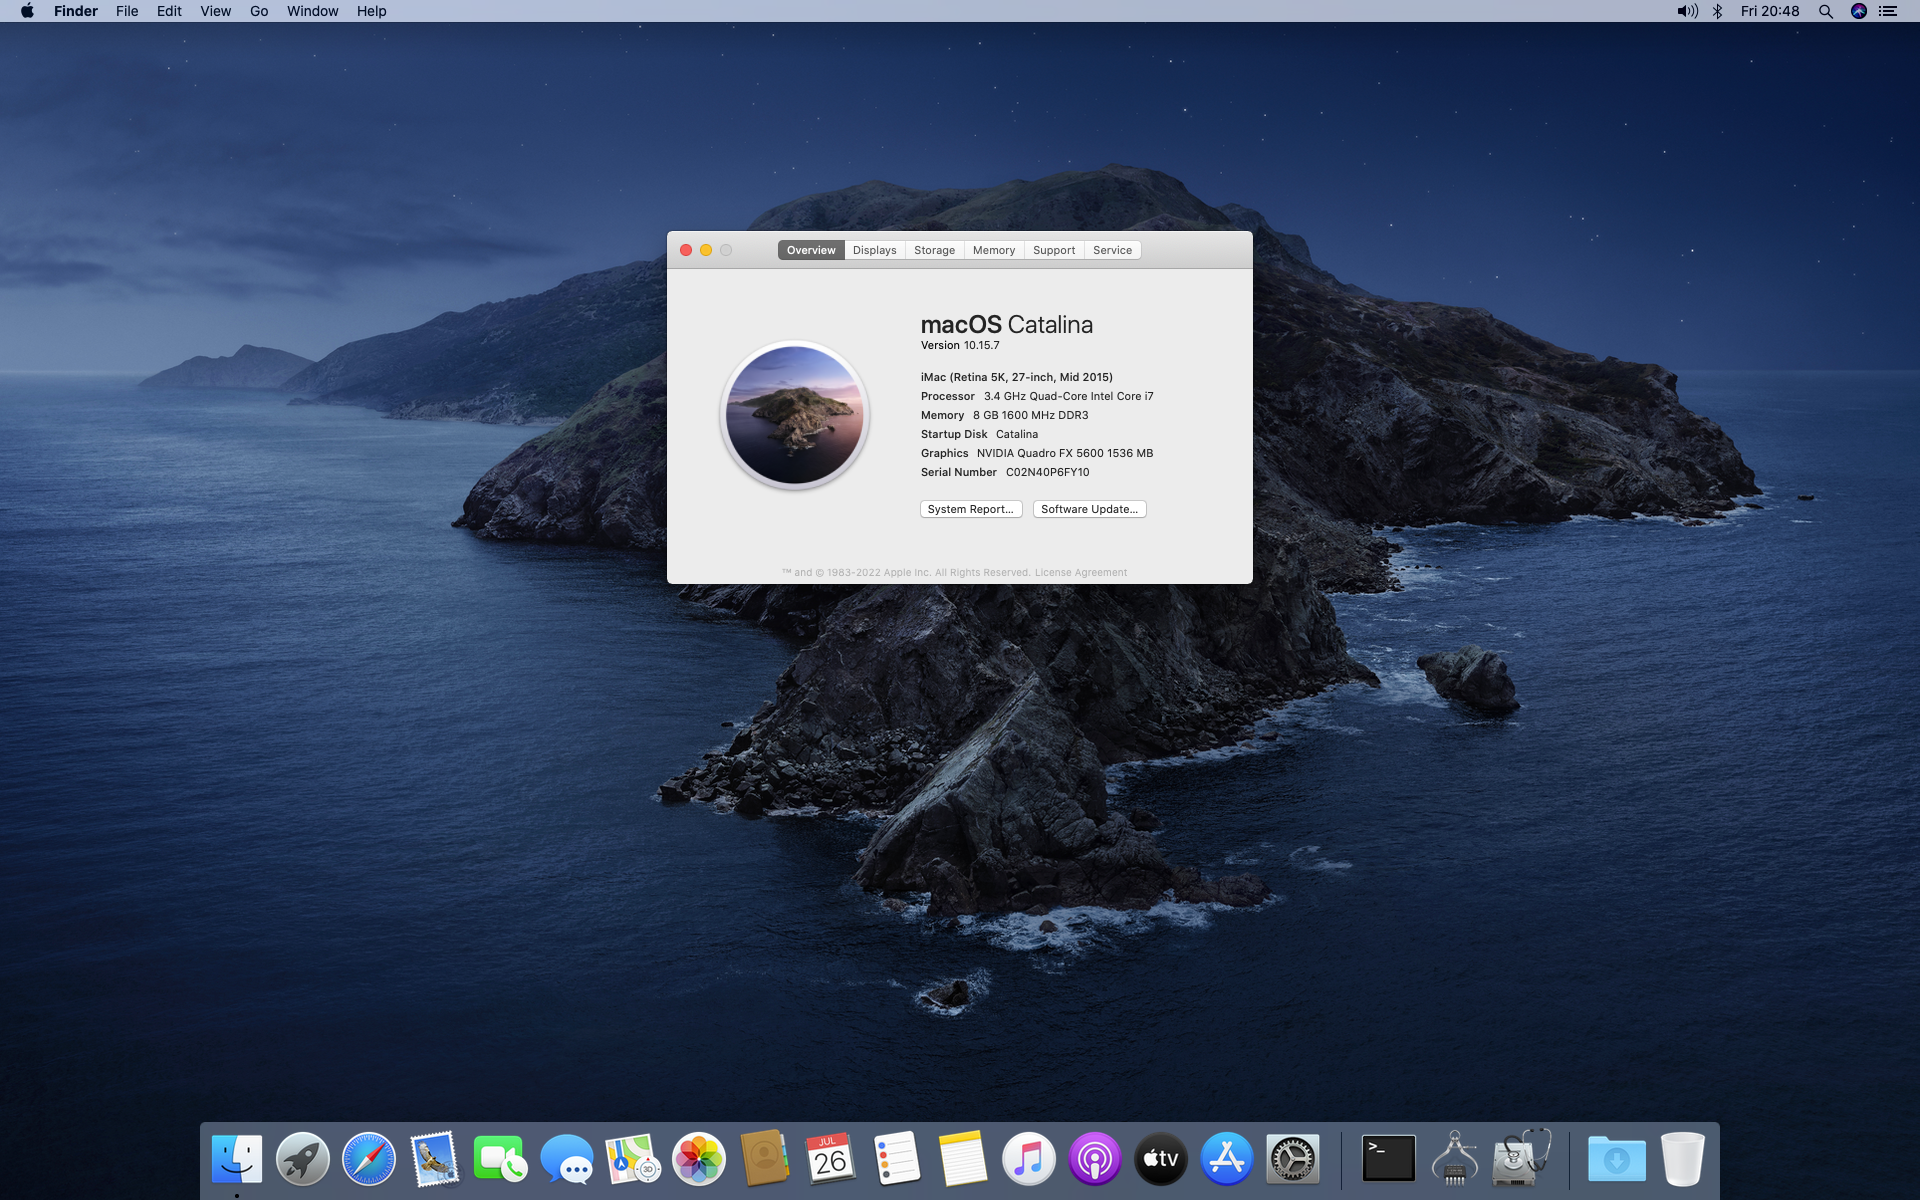Switch to the Displays tab
Screen dimensions: 1920x1200
874,250
